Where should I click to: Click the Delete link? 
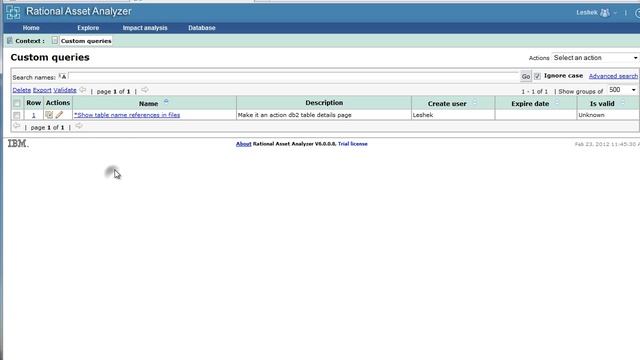(x=22, y=90)
